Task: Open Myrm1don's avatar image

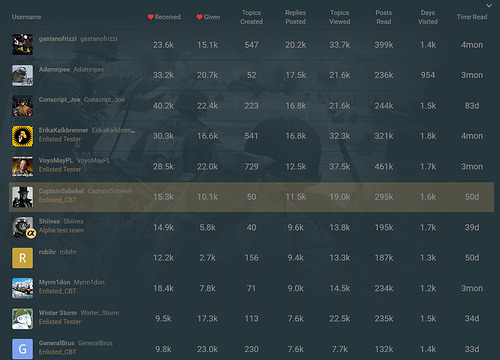Action: click(22, 288)
